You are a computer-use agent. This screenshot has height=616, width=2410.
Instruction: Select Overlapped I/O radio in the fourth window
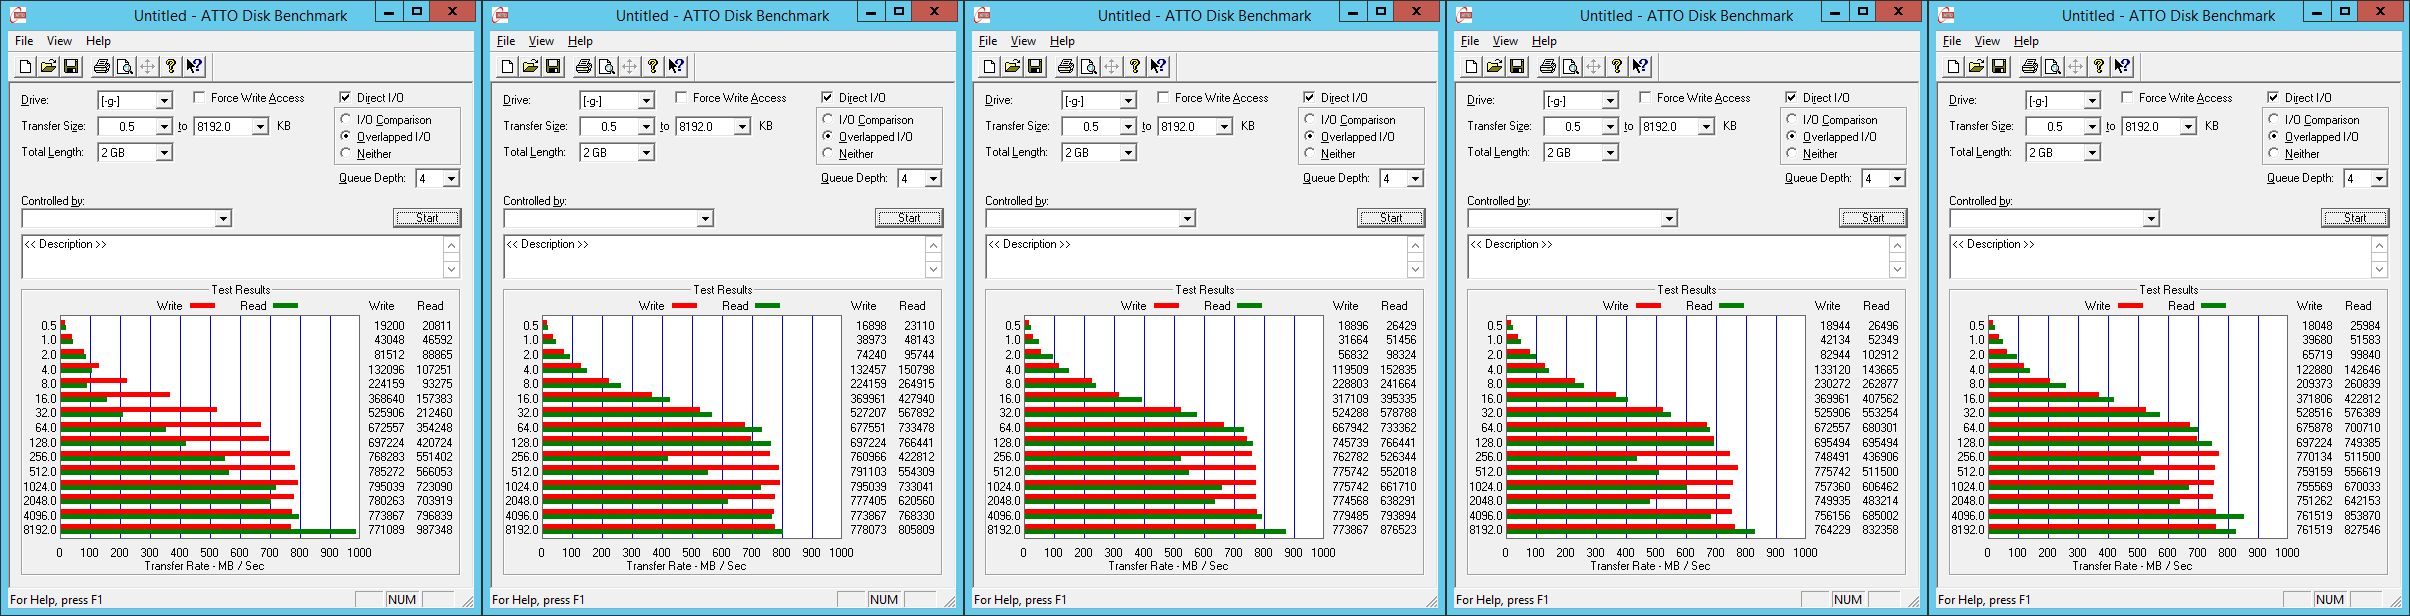(1792, 137)
